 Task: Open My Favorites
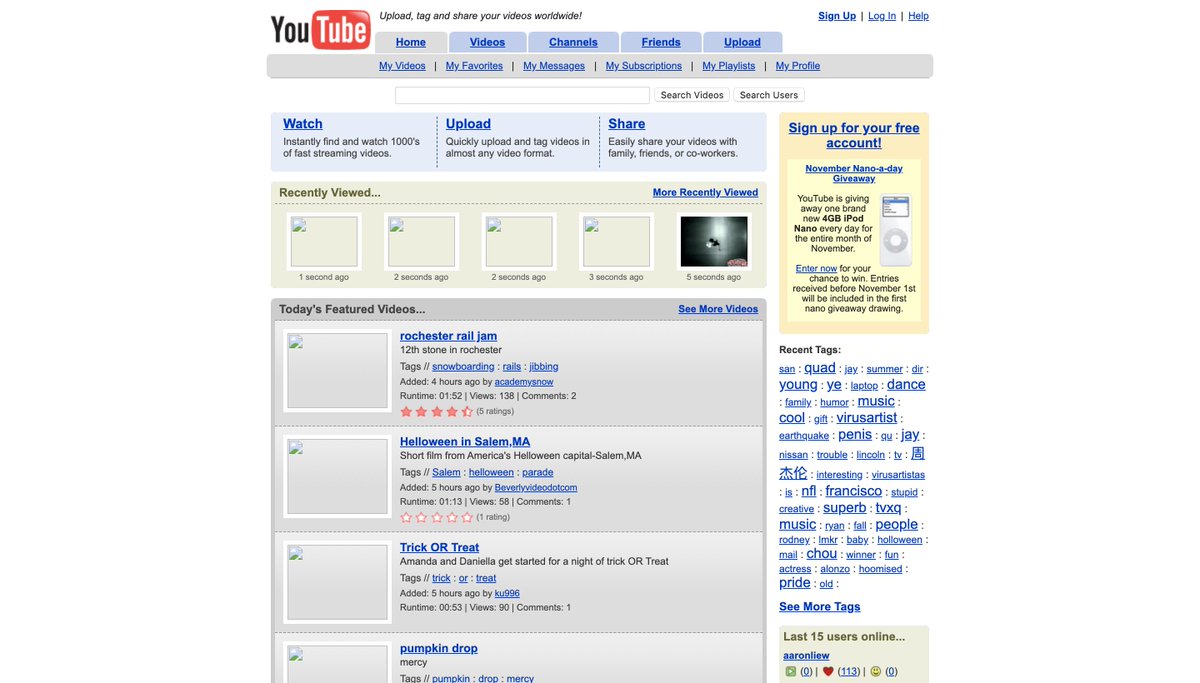[x=474, y=66]
